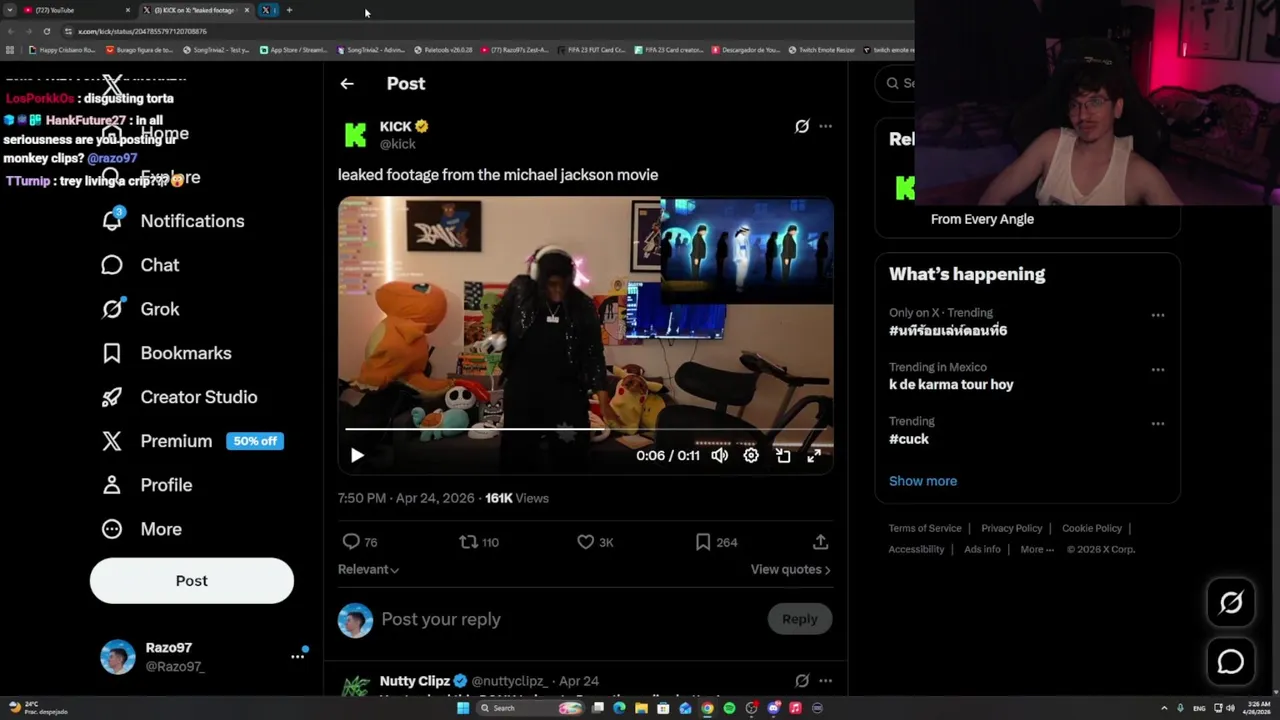This screenshot has width=1280, height=720.
Task: Switch to the YouTube browser tab
Action: 76,10
